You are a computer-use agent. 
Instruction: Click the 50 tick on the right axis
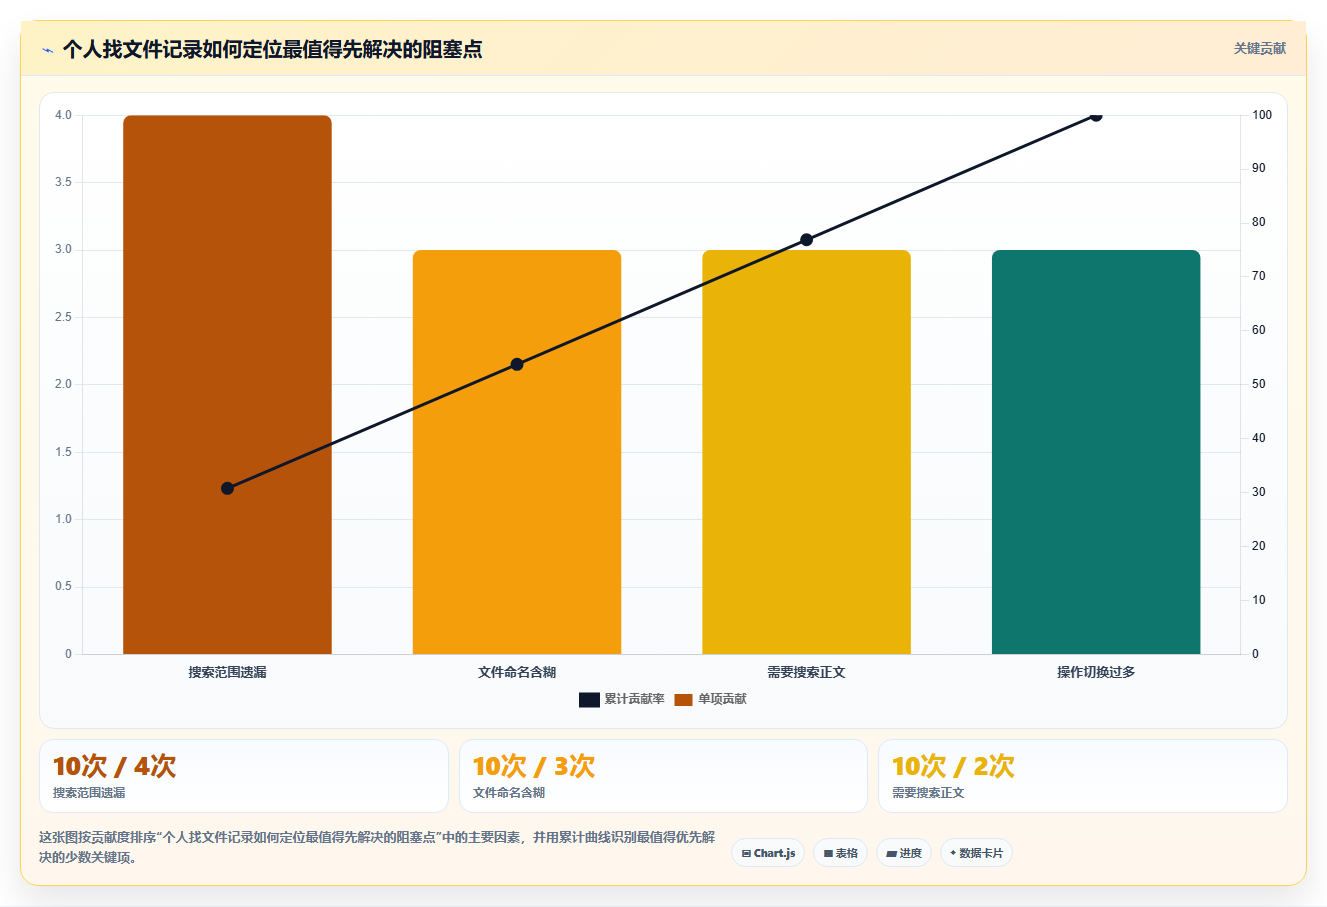click(x=1259, y=384)
